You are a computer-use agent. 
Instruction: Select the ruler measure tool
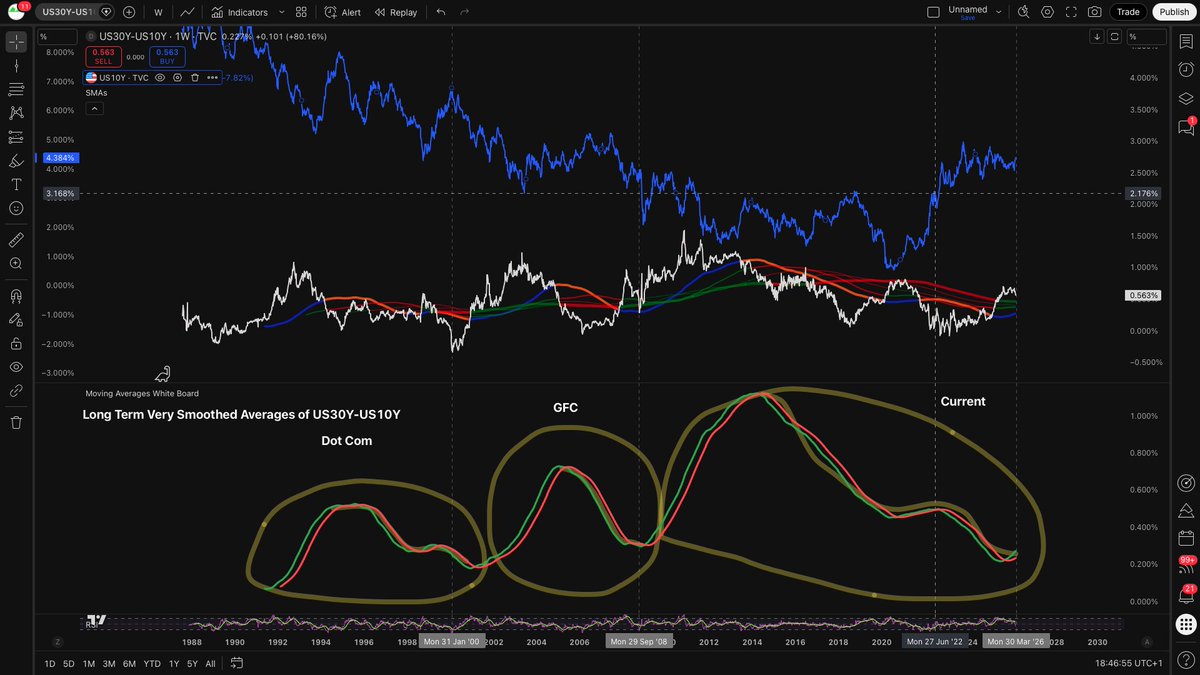coord(16,240)
